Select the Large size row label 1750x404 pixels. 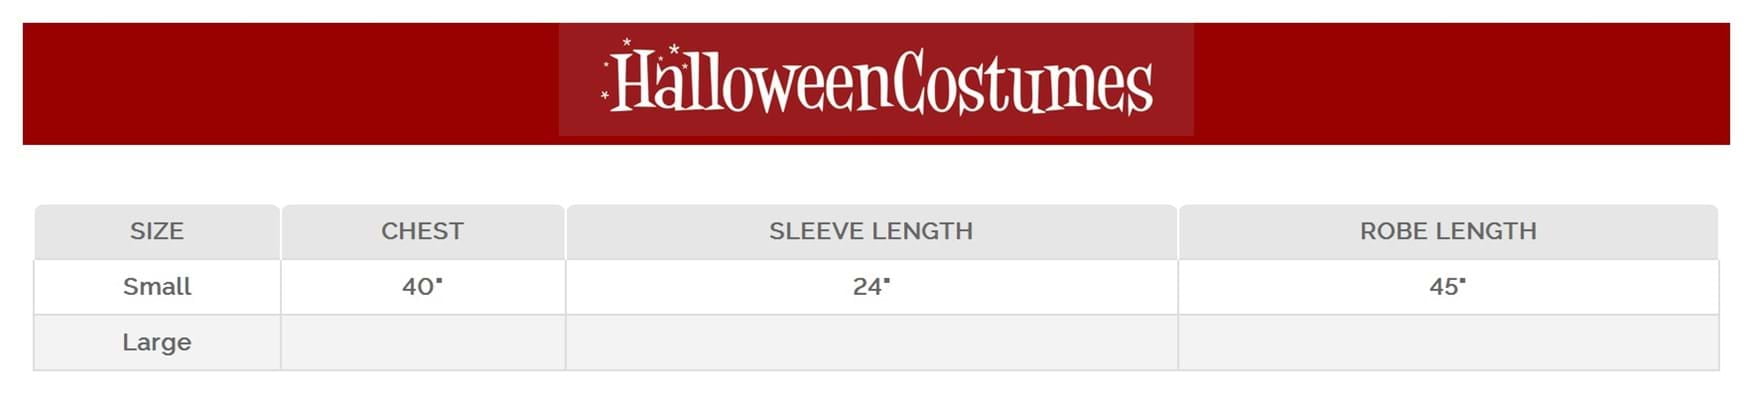click(x=157, y=342)
